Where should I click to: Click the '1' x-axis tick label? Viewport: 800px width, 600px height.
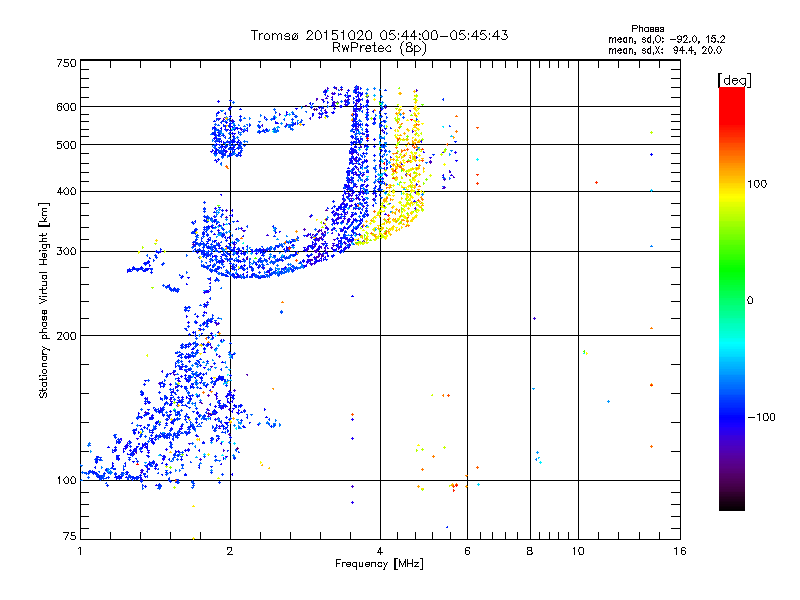[x=80, y=551]
